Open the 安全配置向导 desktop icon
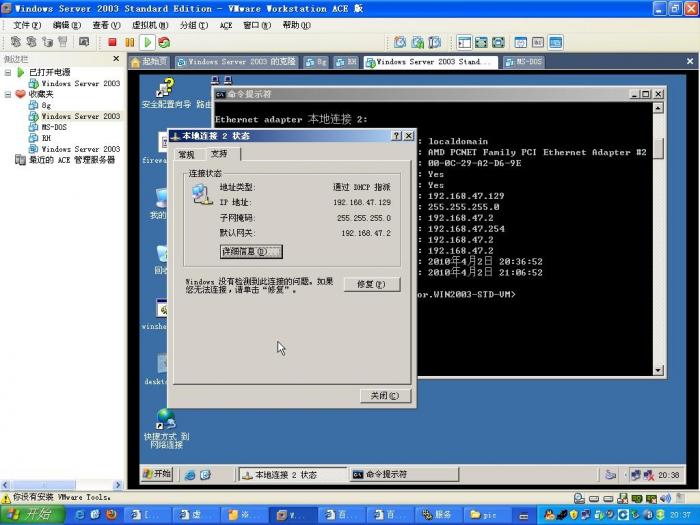This screenshot has height=525, width=700. click(166, 93)
